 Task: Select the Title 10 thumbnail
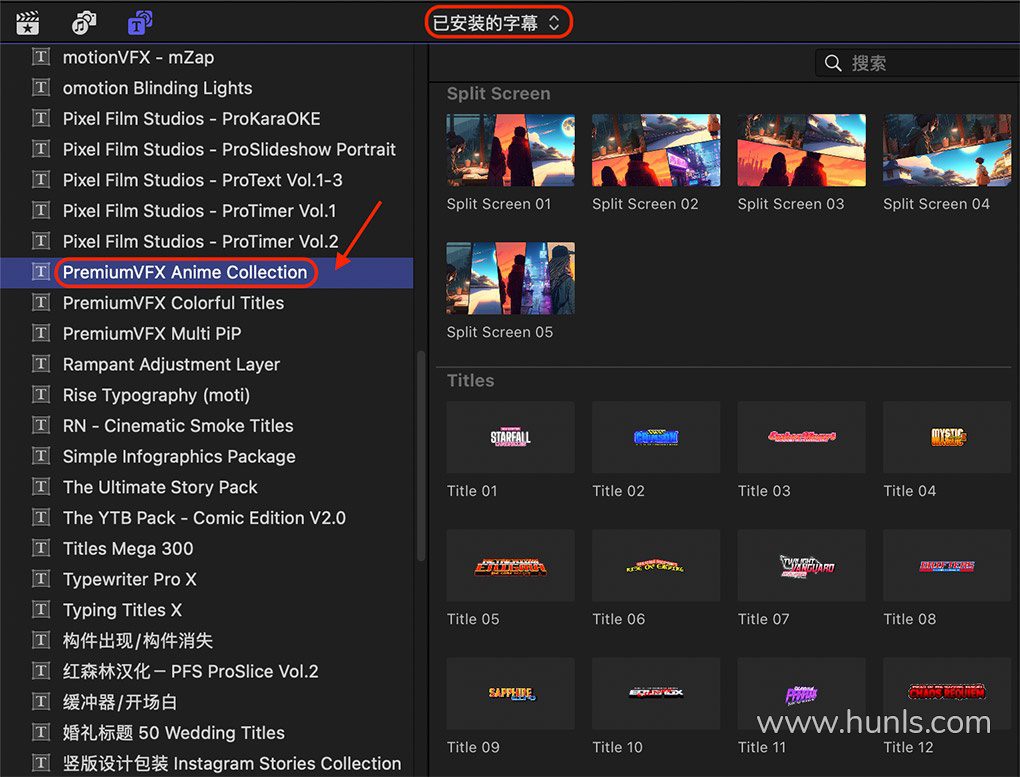tap(656, 694)
